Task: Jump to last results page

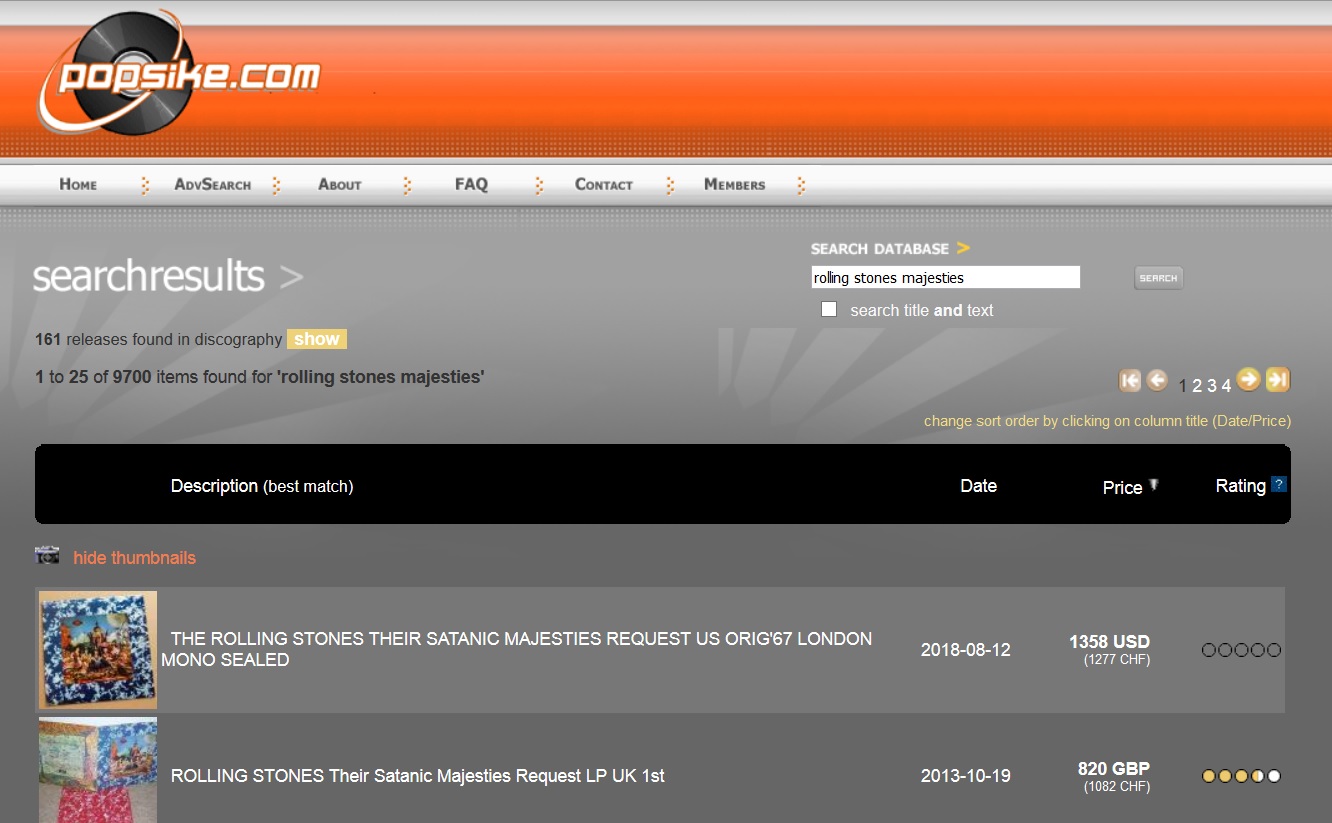Action: click(1277, 379)
